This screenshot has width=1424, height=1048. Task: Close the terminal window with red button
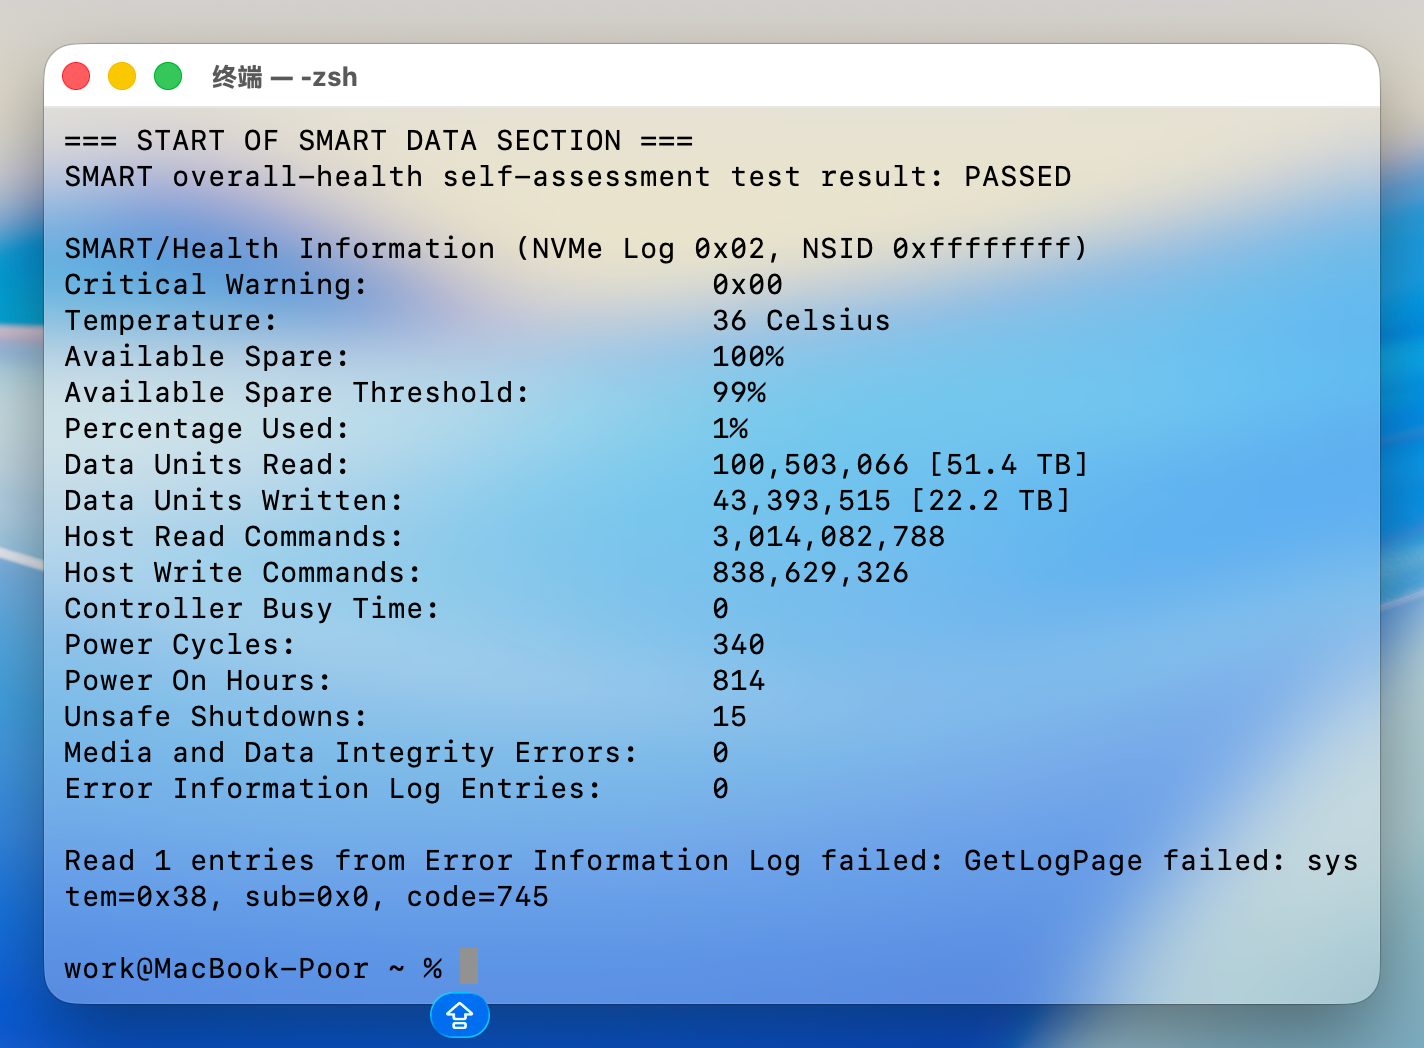point(76,76)
